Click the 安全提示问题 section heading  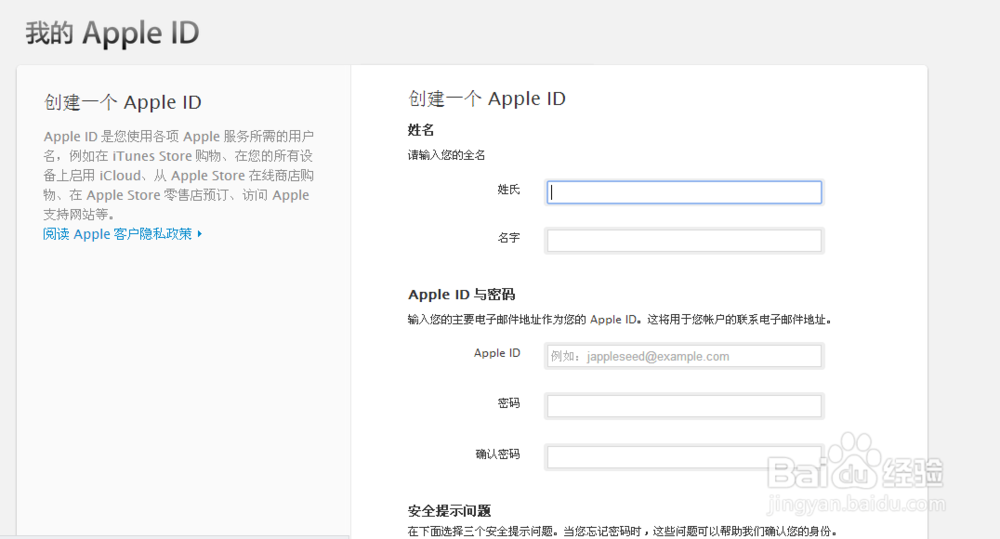point(449,510)
